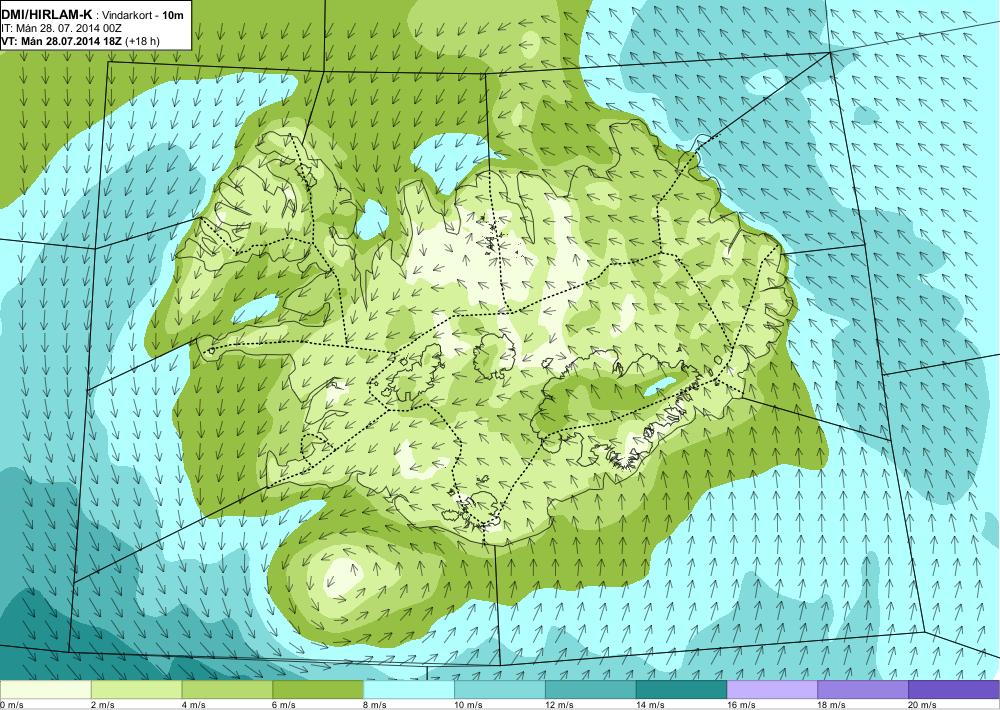
Task: Click the "0 m/s" legend label
Action: click(11, 705)
